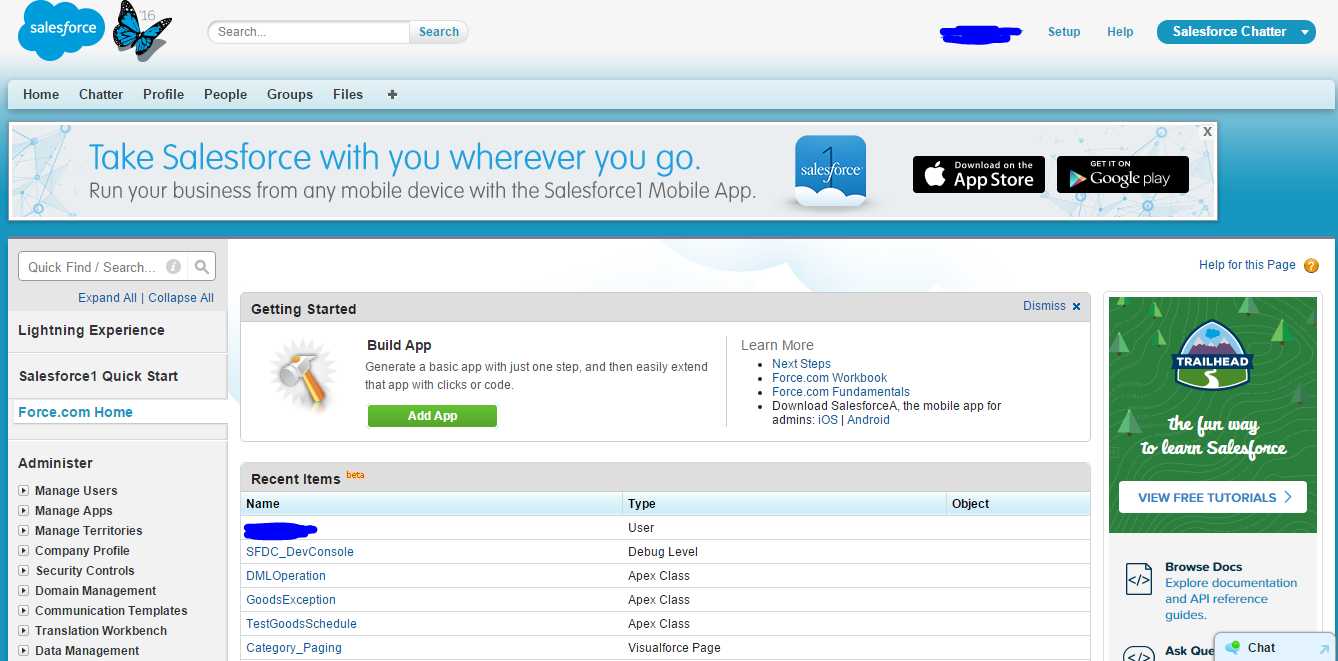The height and width of the screenshot is (661, 1338).
Task: Click Download on the App Store badge
Action: coord(979,175)
